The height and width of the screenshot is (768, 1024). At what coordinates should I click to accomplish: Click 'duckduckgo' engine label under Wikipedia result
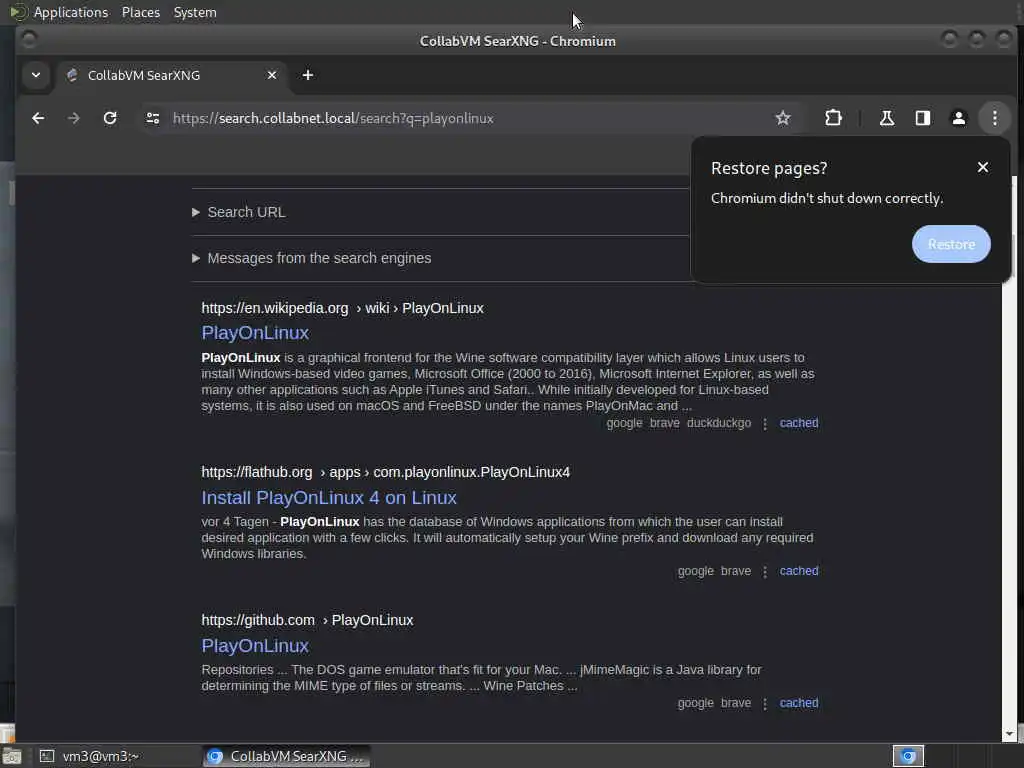tap(718, 423)
